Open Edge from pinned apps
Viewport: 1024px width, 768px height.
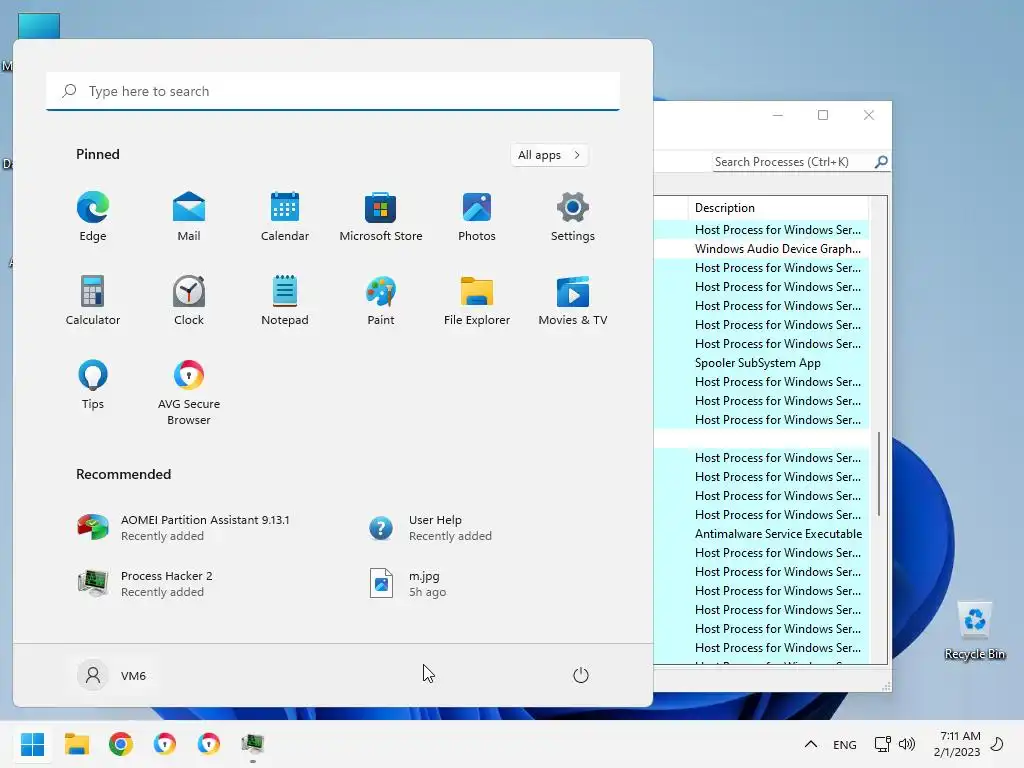pos(93,216)
